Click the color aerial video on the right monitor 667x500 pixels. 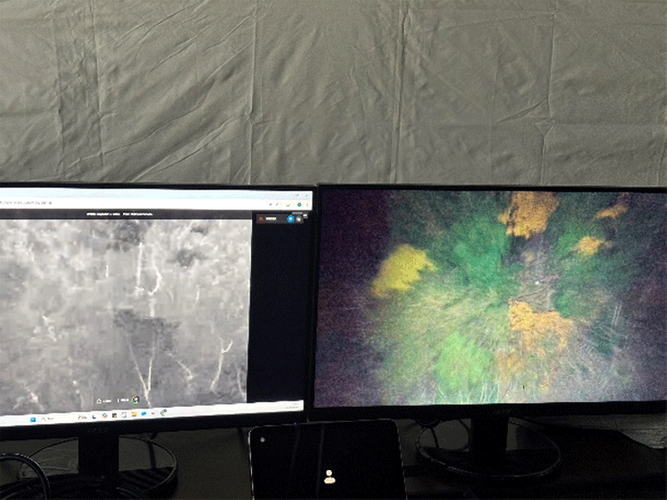pyautogui.click(x=491, y=297)
